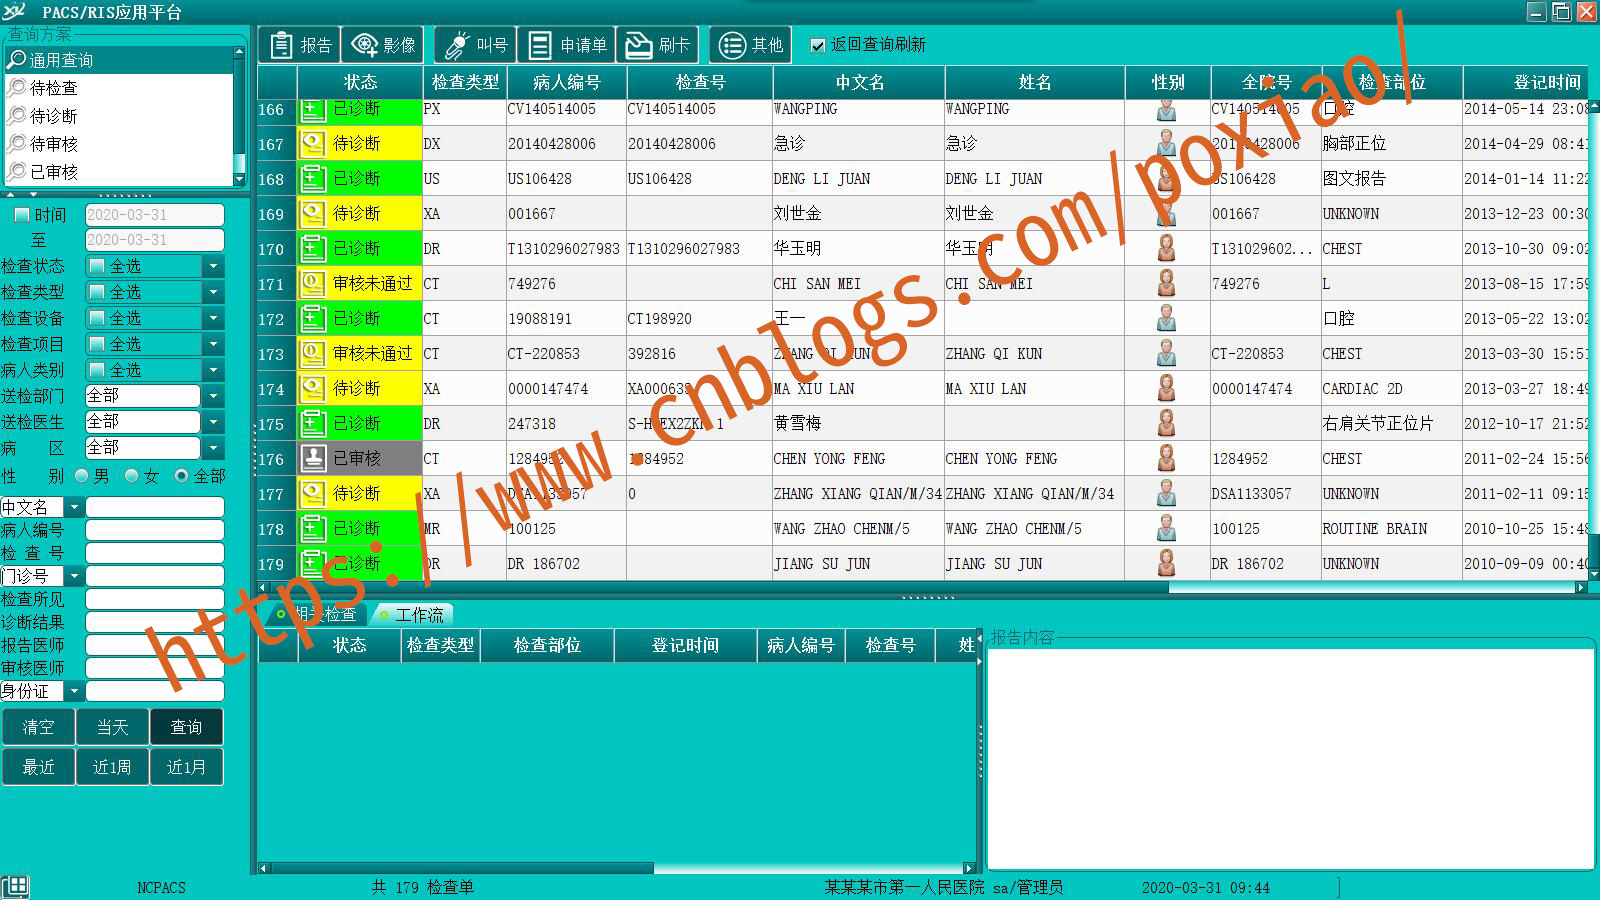This screenshot has height=900, width=1600.
Task: Open the 申请单 (Request Form) icon
Action: coord(566,44)
